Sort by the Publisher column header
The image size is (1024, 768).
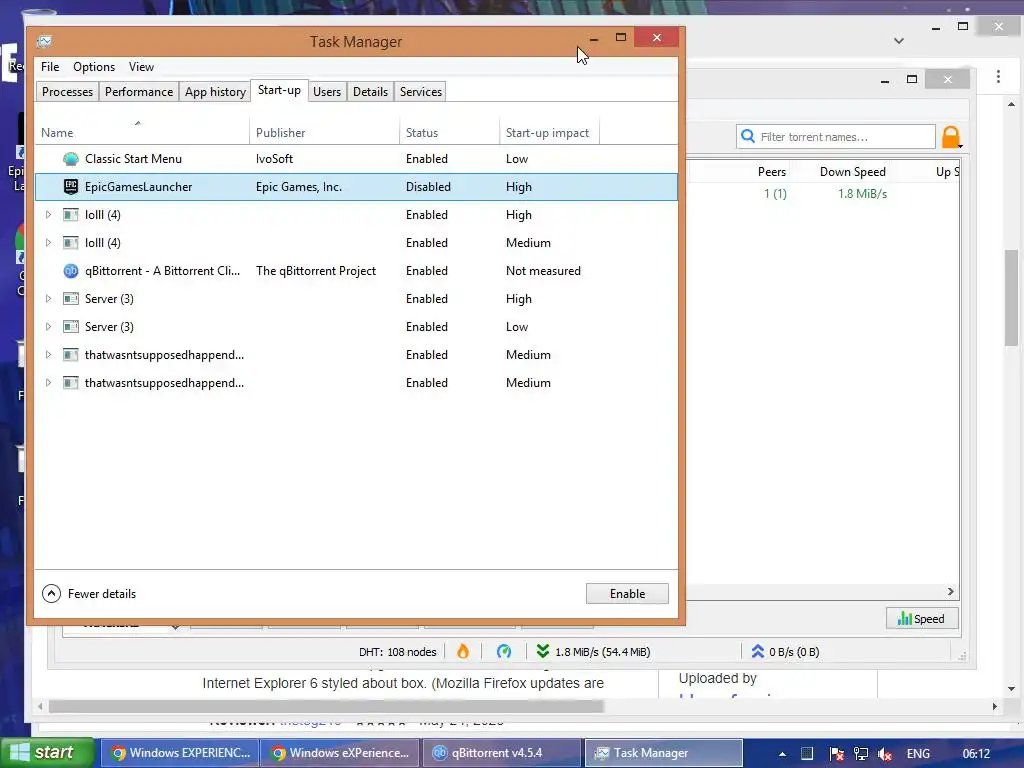pyautogui.click(x=324, y=132)
